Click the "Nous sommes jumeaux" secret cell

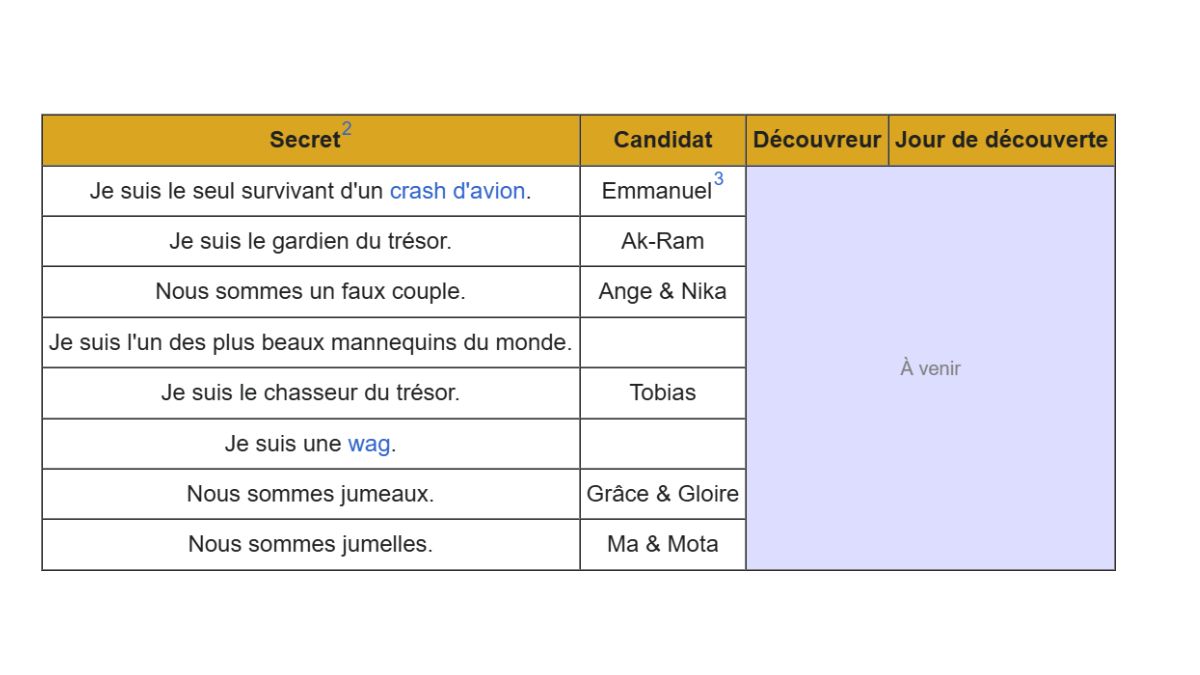click(310, 494)
